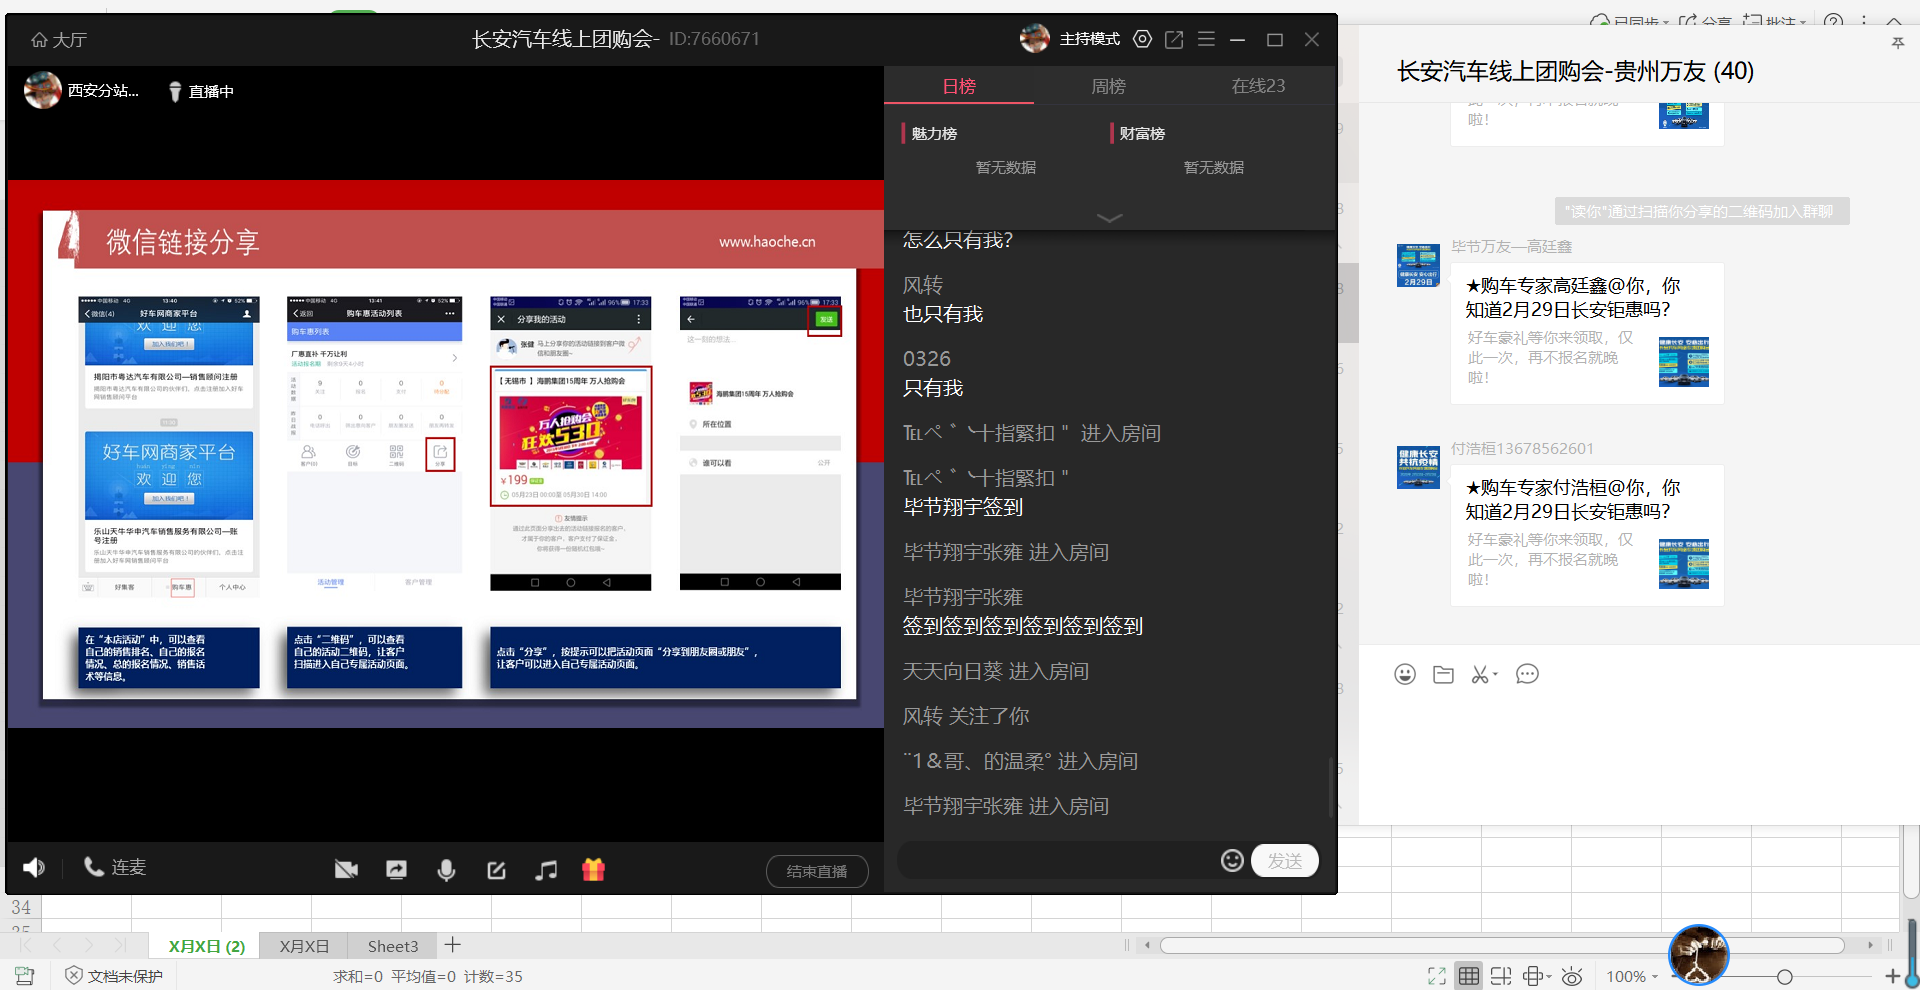The width and height of the screenshot is (1920, 990).
Task: Open chat history bubble icon in WeChat
Action: pyautogui.click(x=1527, y=674)
